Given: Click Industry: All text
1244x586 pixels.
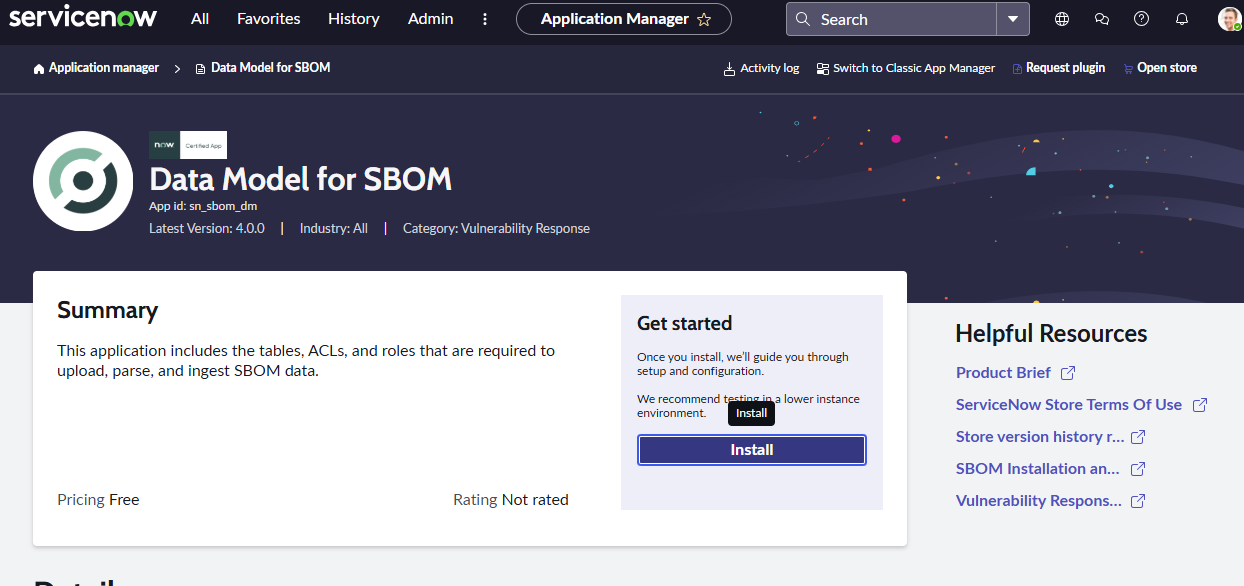Looking at the screenshot, I should 334,228.
